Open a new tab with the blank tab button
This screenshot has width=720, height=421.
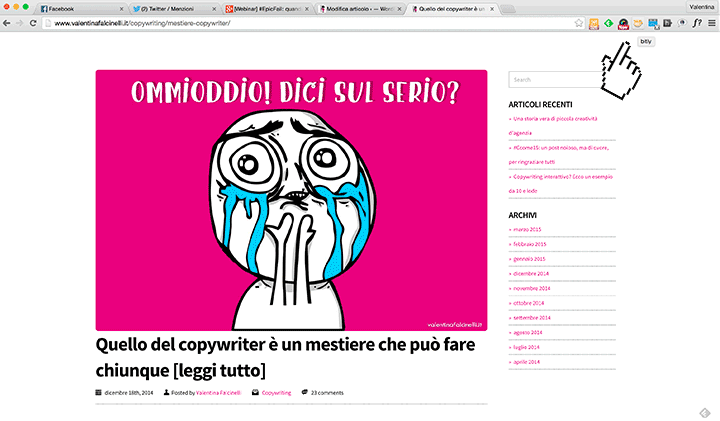(x=508, y=9)
